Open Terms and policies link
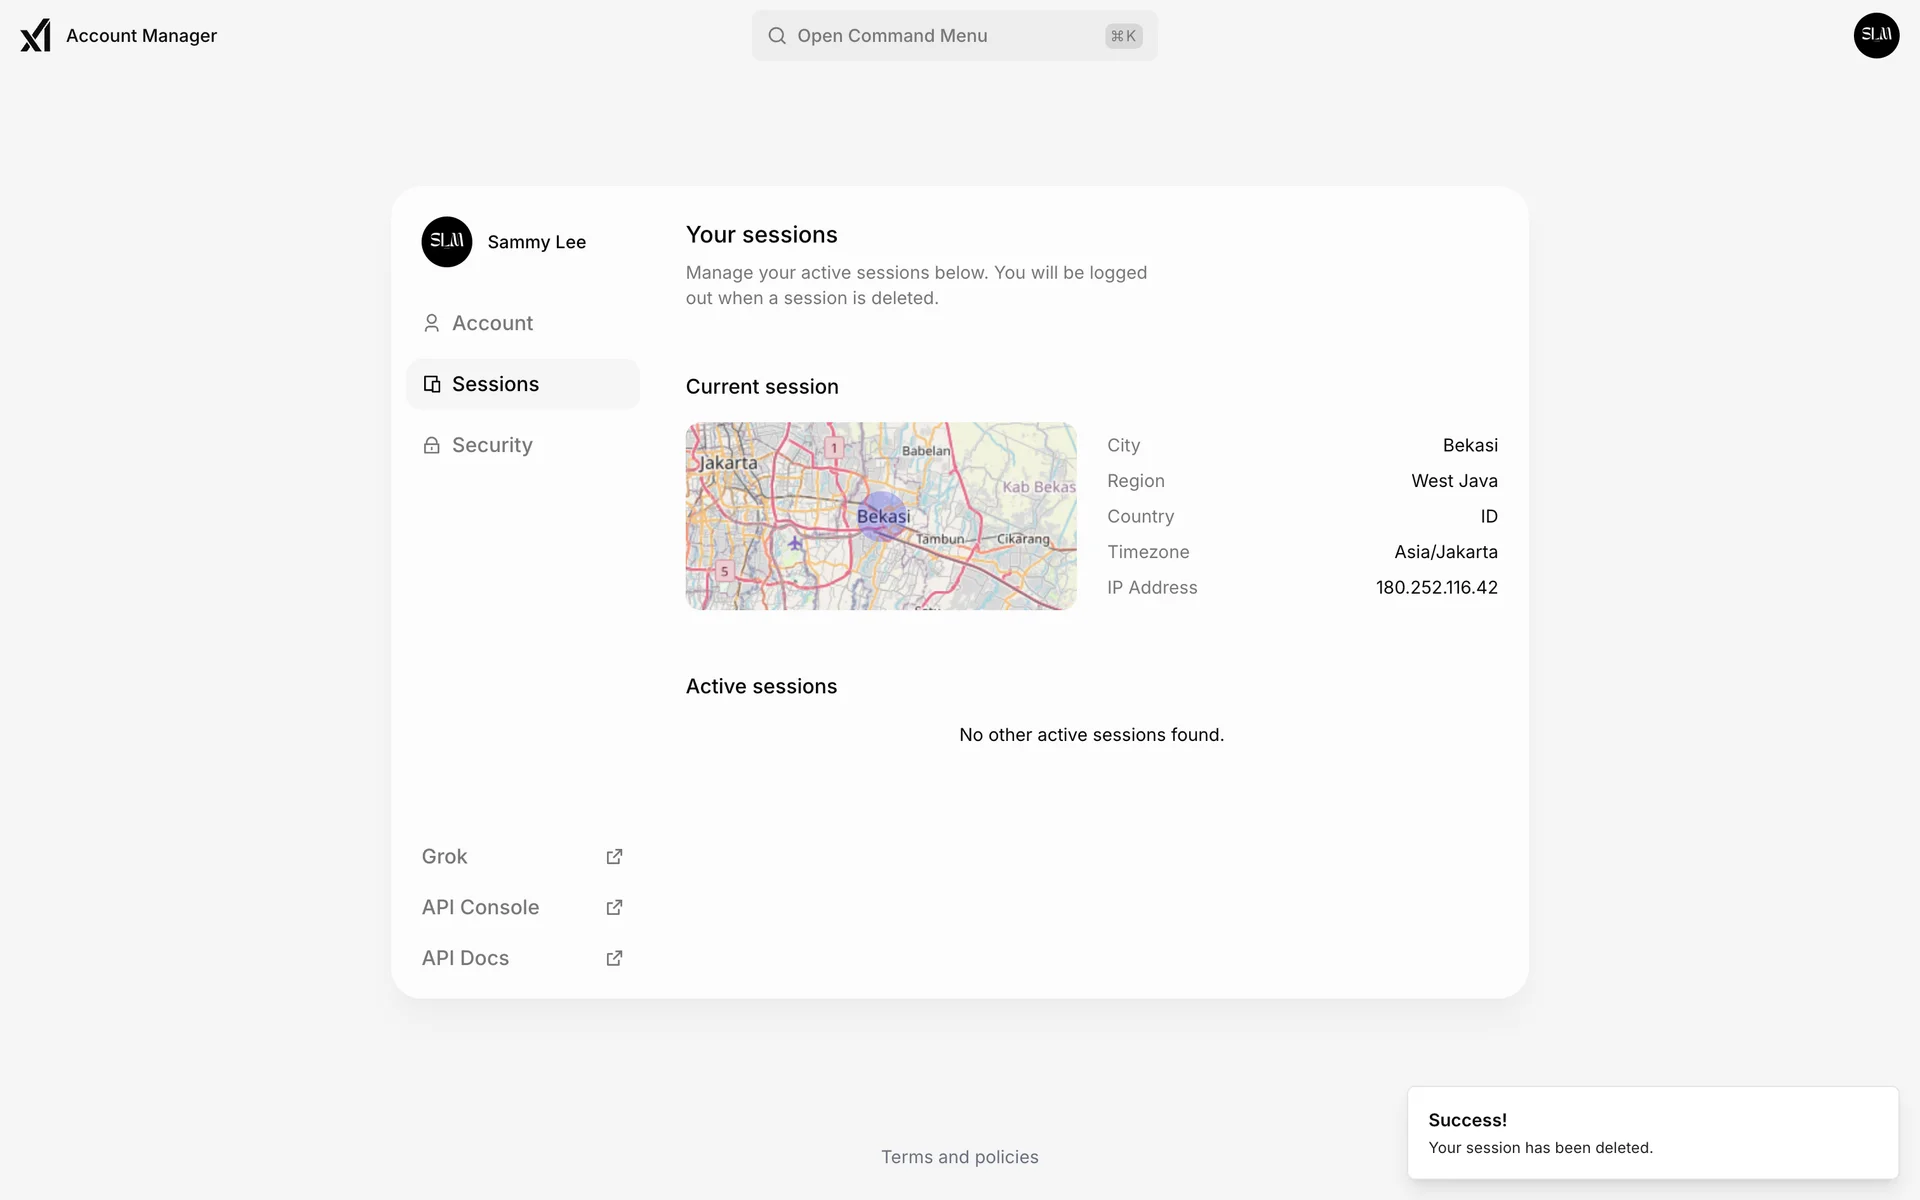Viewport: 1920px width, 1200px height. pos(959,1157)
